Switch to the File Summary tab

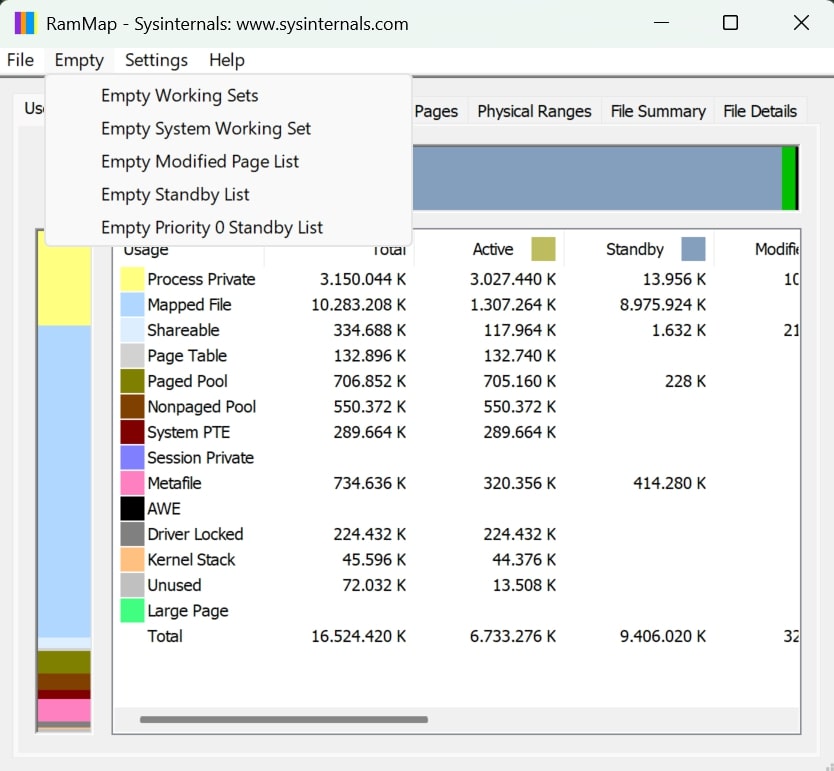point(658,111)
